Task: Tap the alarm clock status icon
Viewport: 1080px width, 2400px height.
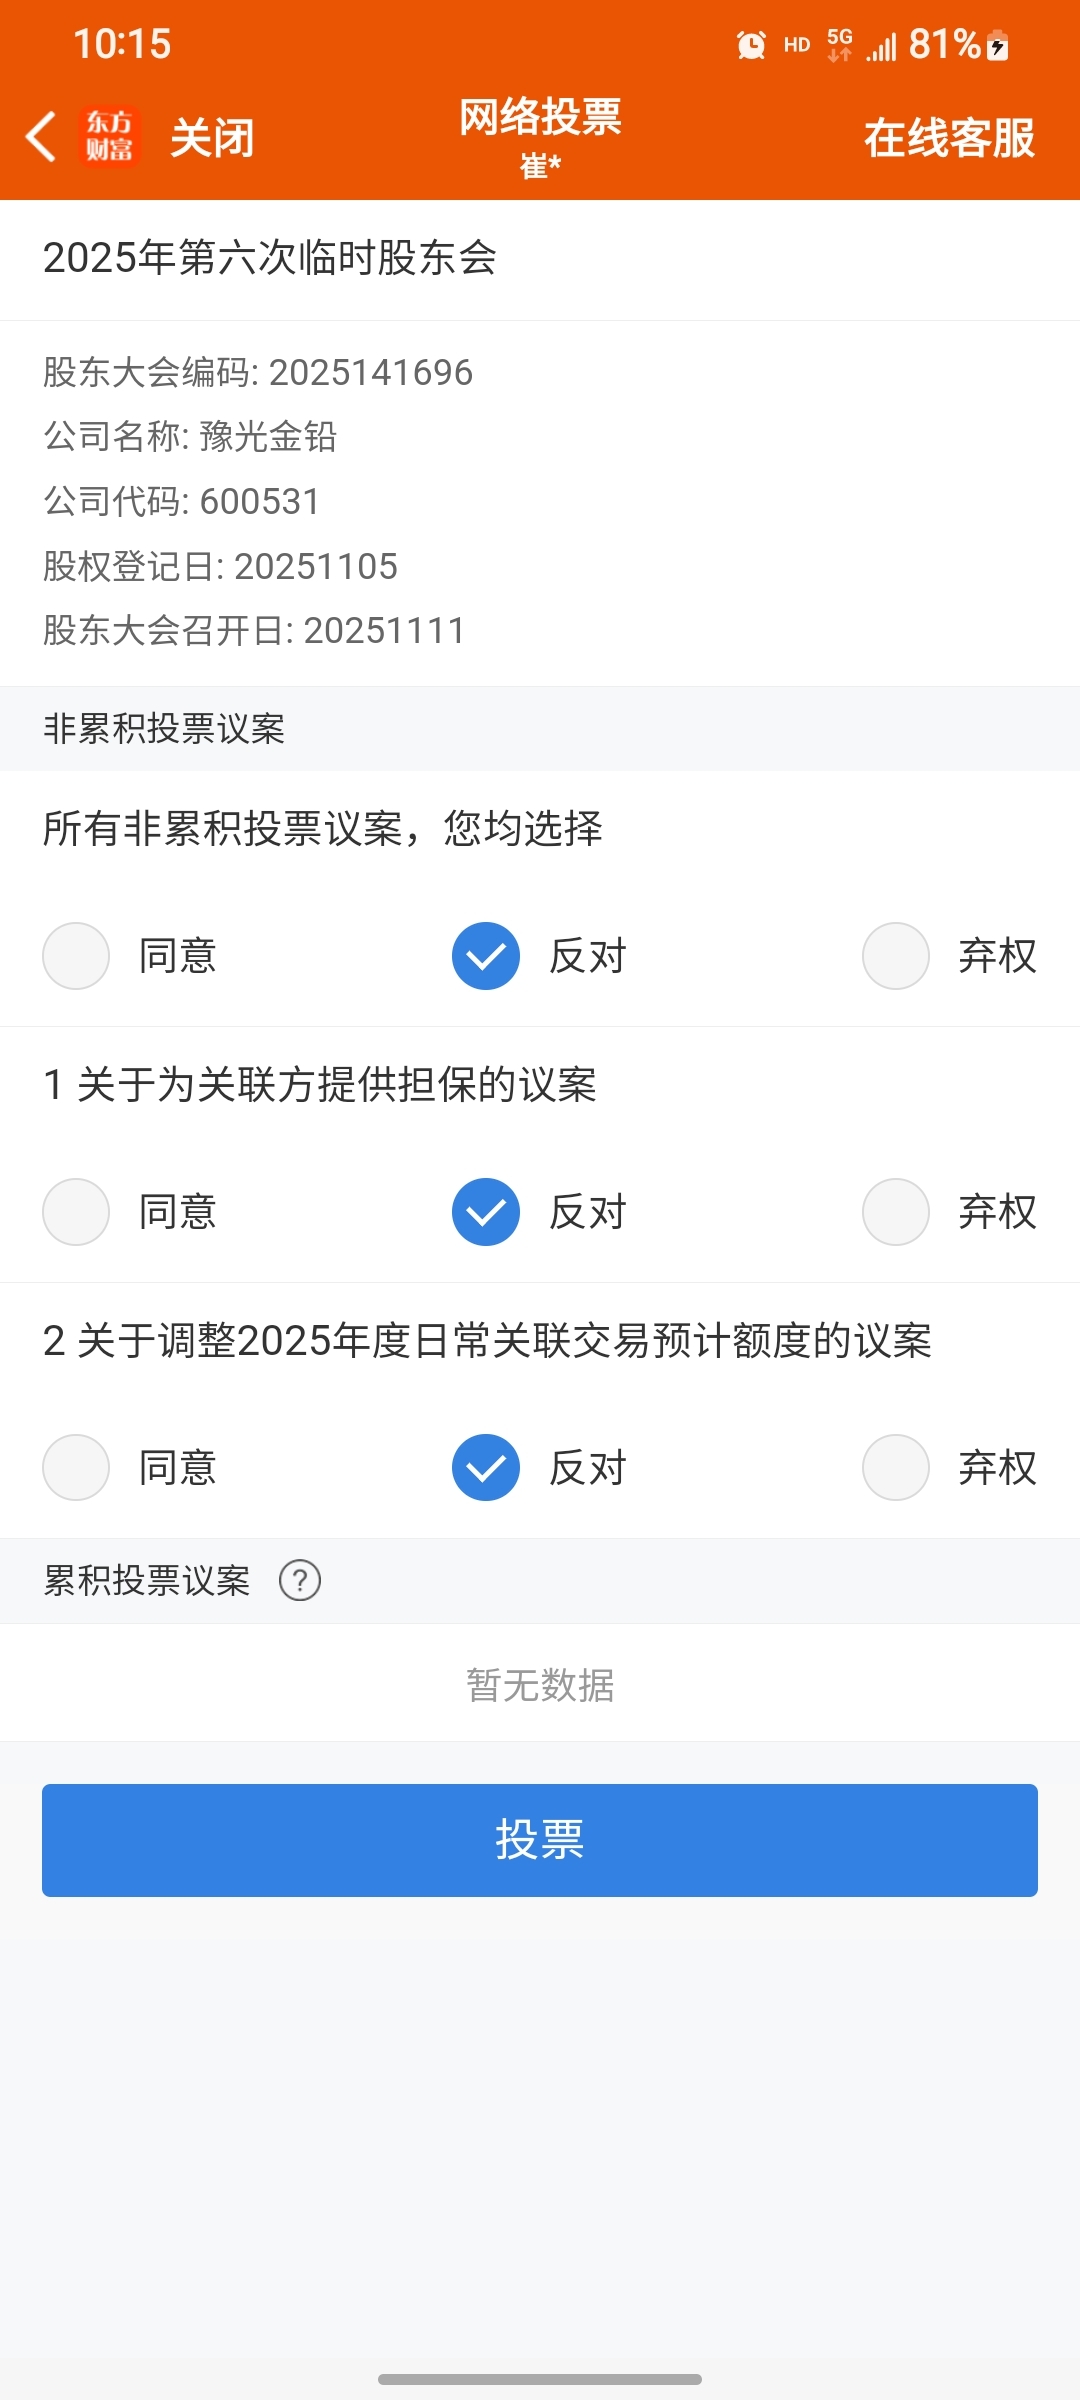Action: [751, 45]
